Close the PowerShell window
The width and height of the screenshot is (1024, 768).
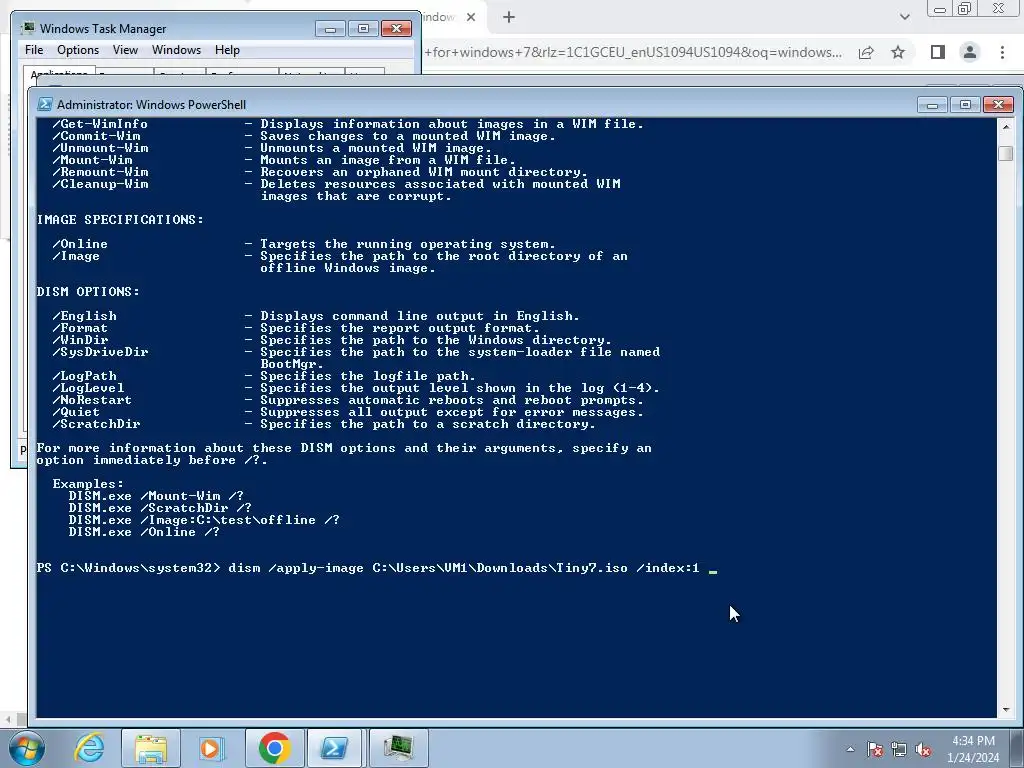click(998, 104)
